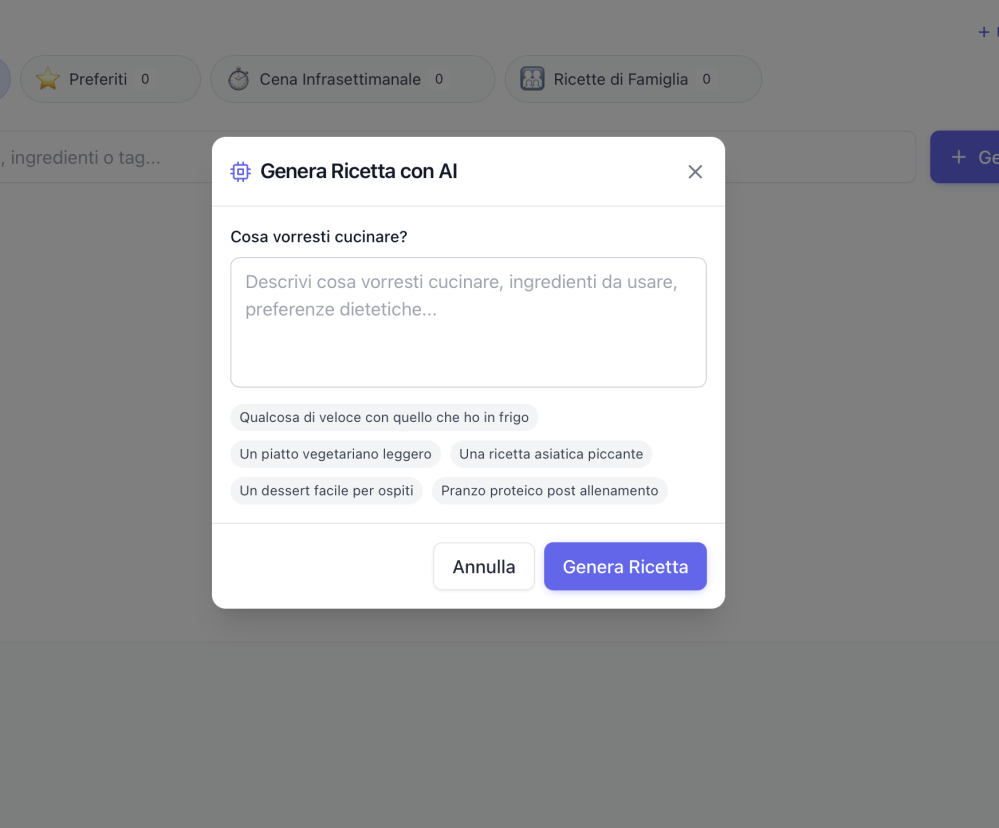The height and width of the screenshot is (828, 999).
Task: Open the Cena Infrasettimanale collection tab
Action: tap(352, 79)
